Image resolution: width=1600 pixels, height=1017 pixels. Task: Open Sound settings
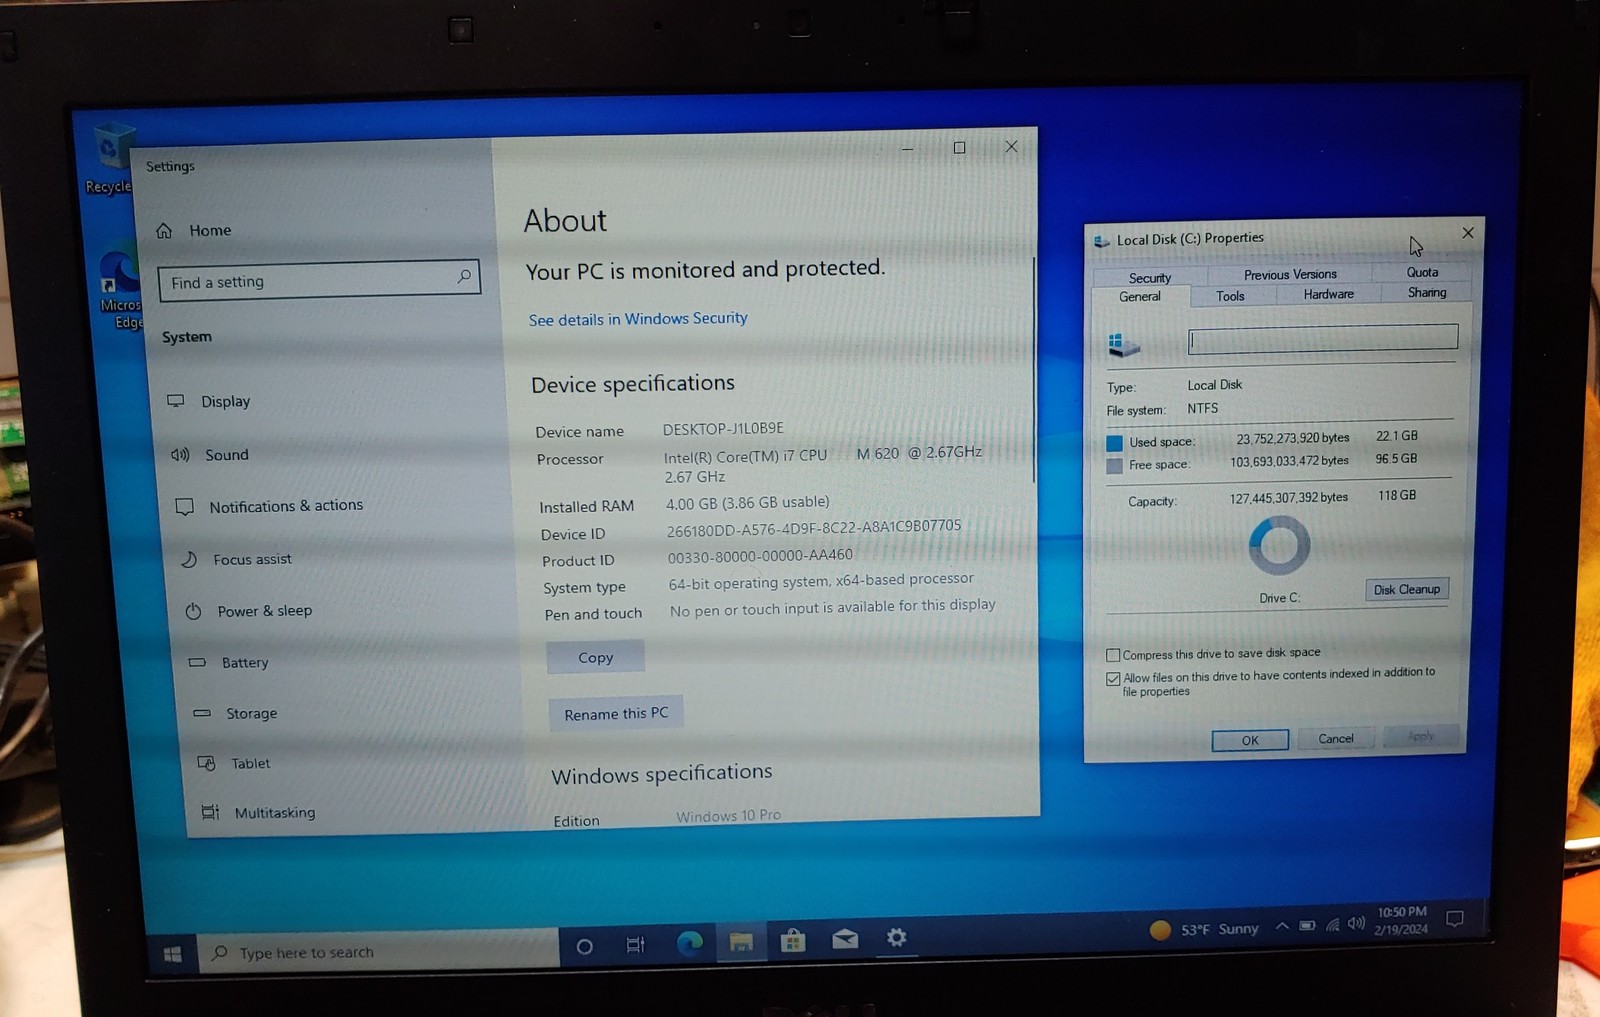click(x=210, y=454)
